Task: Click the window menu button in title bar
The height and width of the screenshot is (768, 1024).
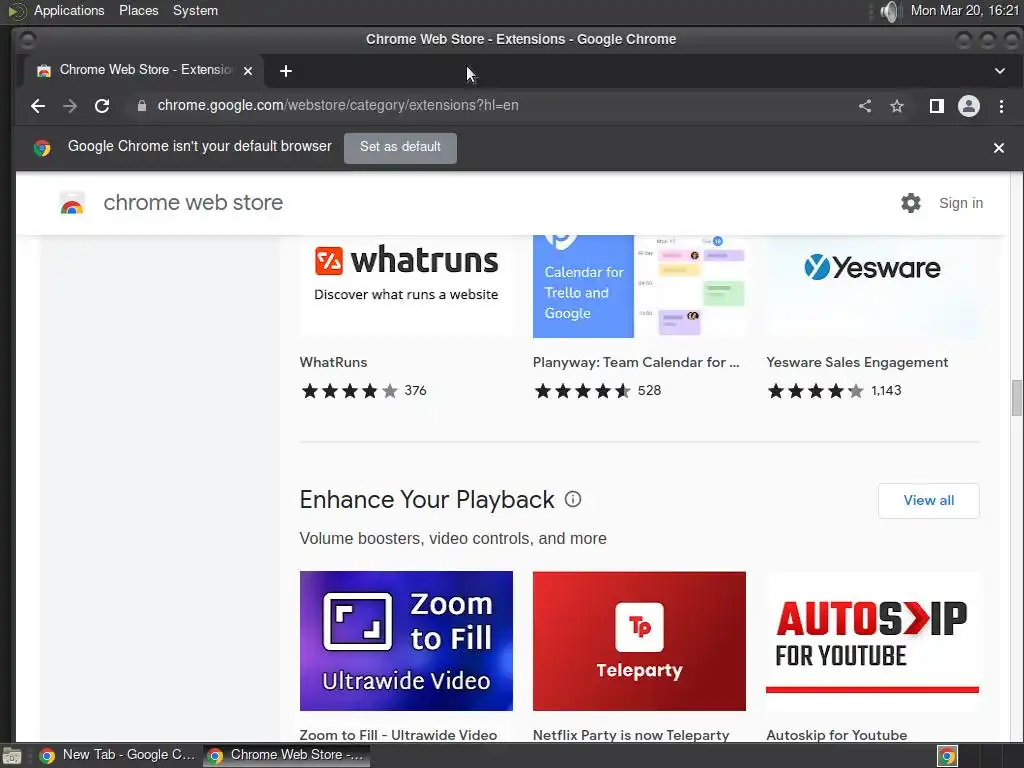Action: pos(27,40)
